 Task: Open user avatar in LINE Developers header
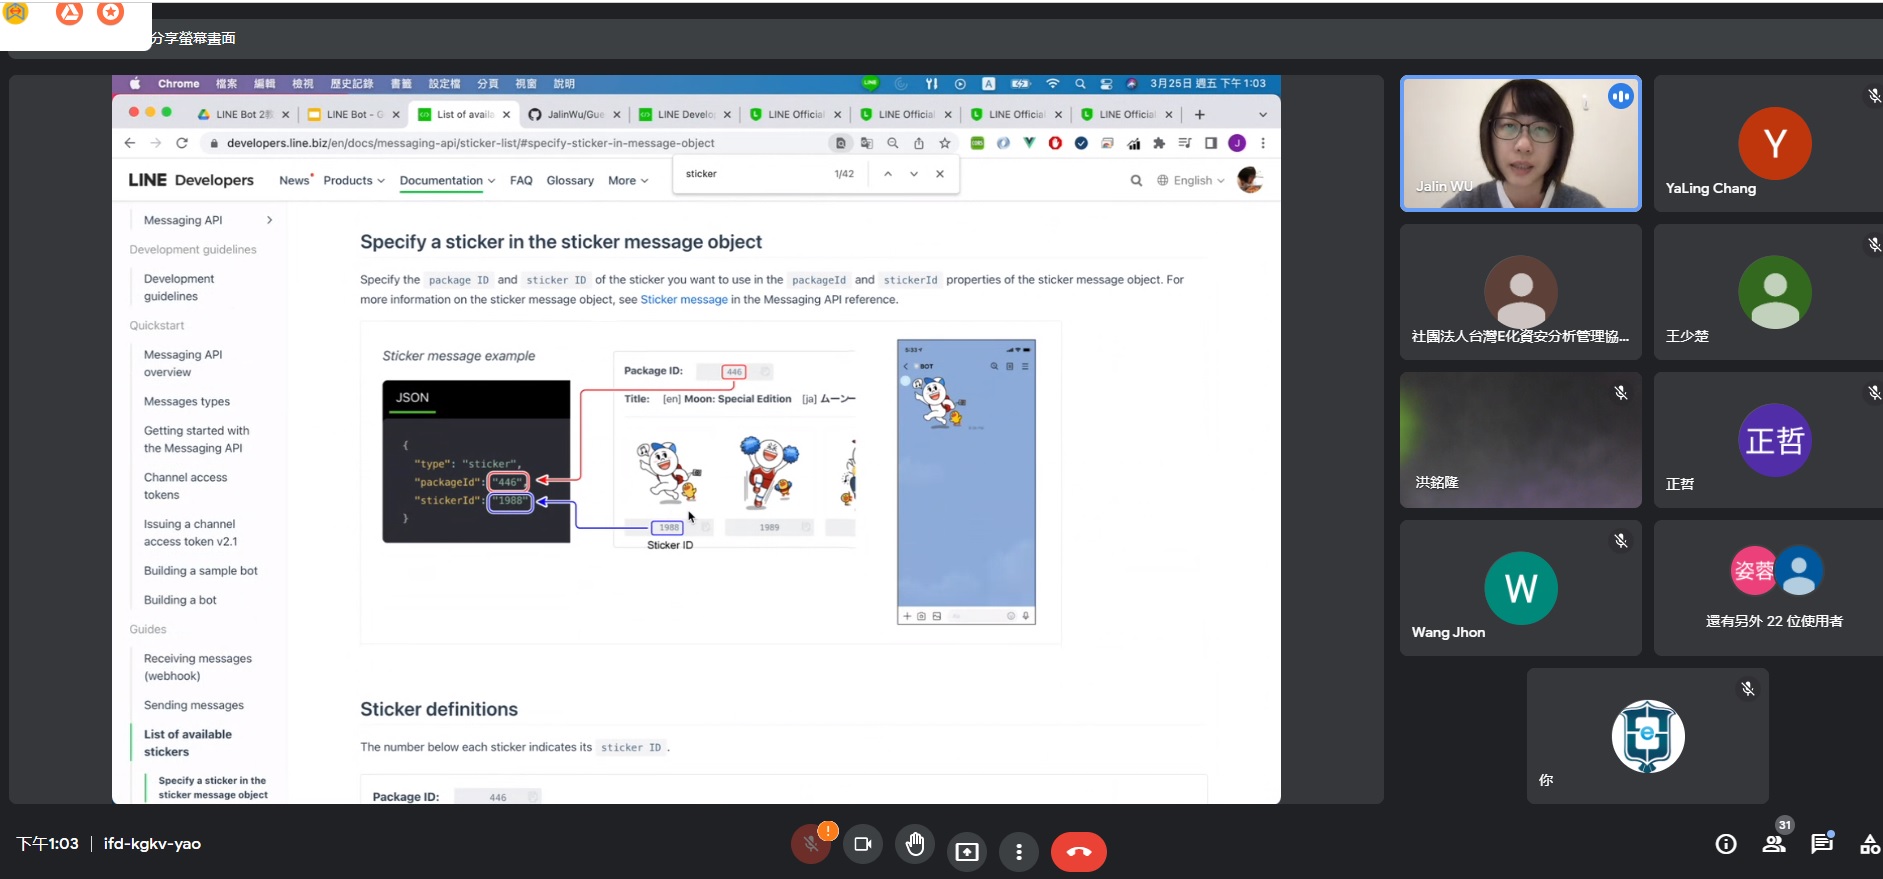tap(1249, 180)
